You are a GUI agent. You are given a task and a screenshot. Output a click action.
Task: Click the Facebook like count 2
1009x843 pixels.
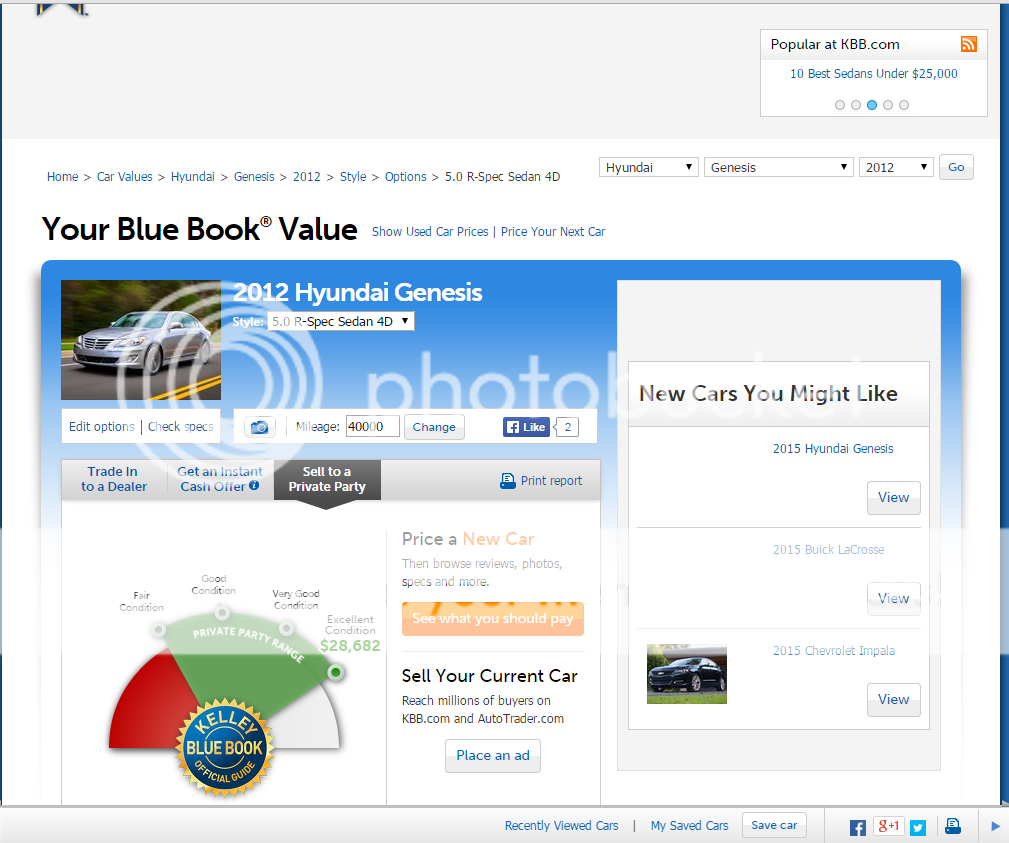(568, 427)
